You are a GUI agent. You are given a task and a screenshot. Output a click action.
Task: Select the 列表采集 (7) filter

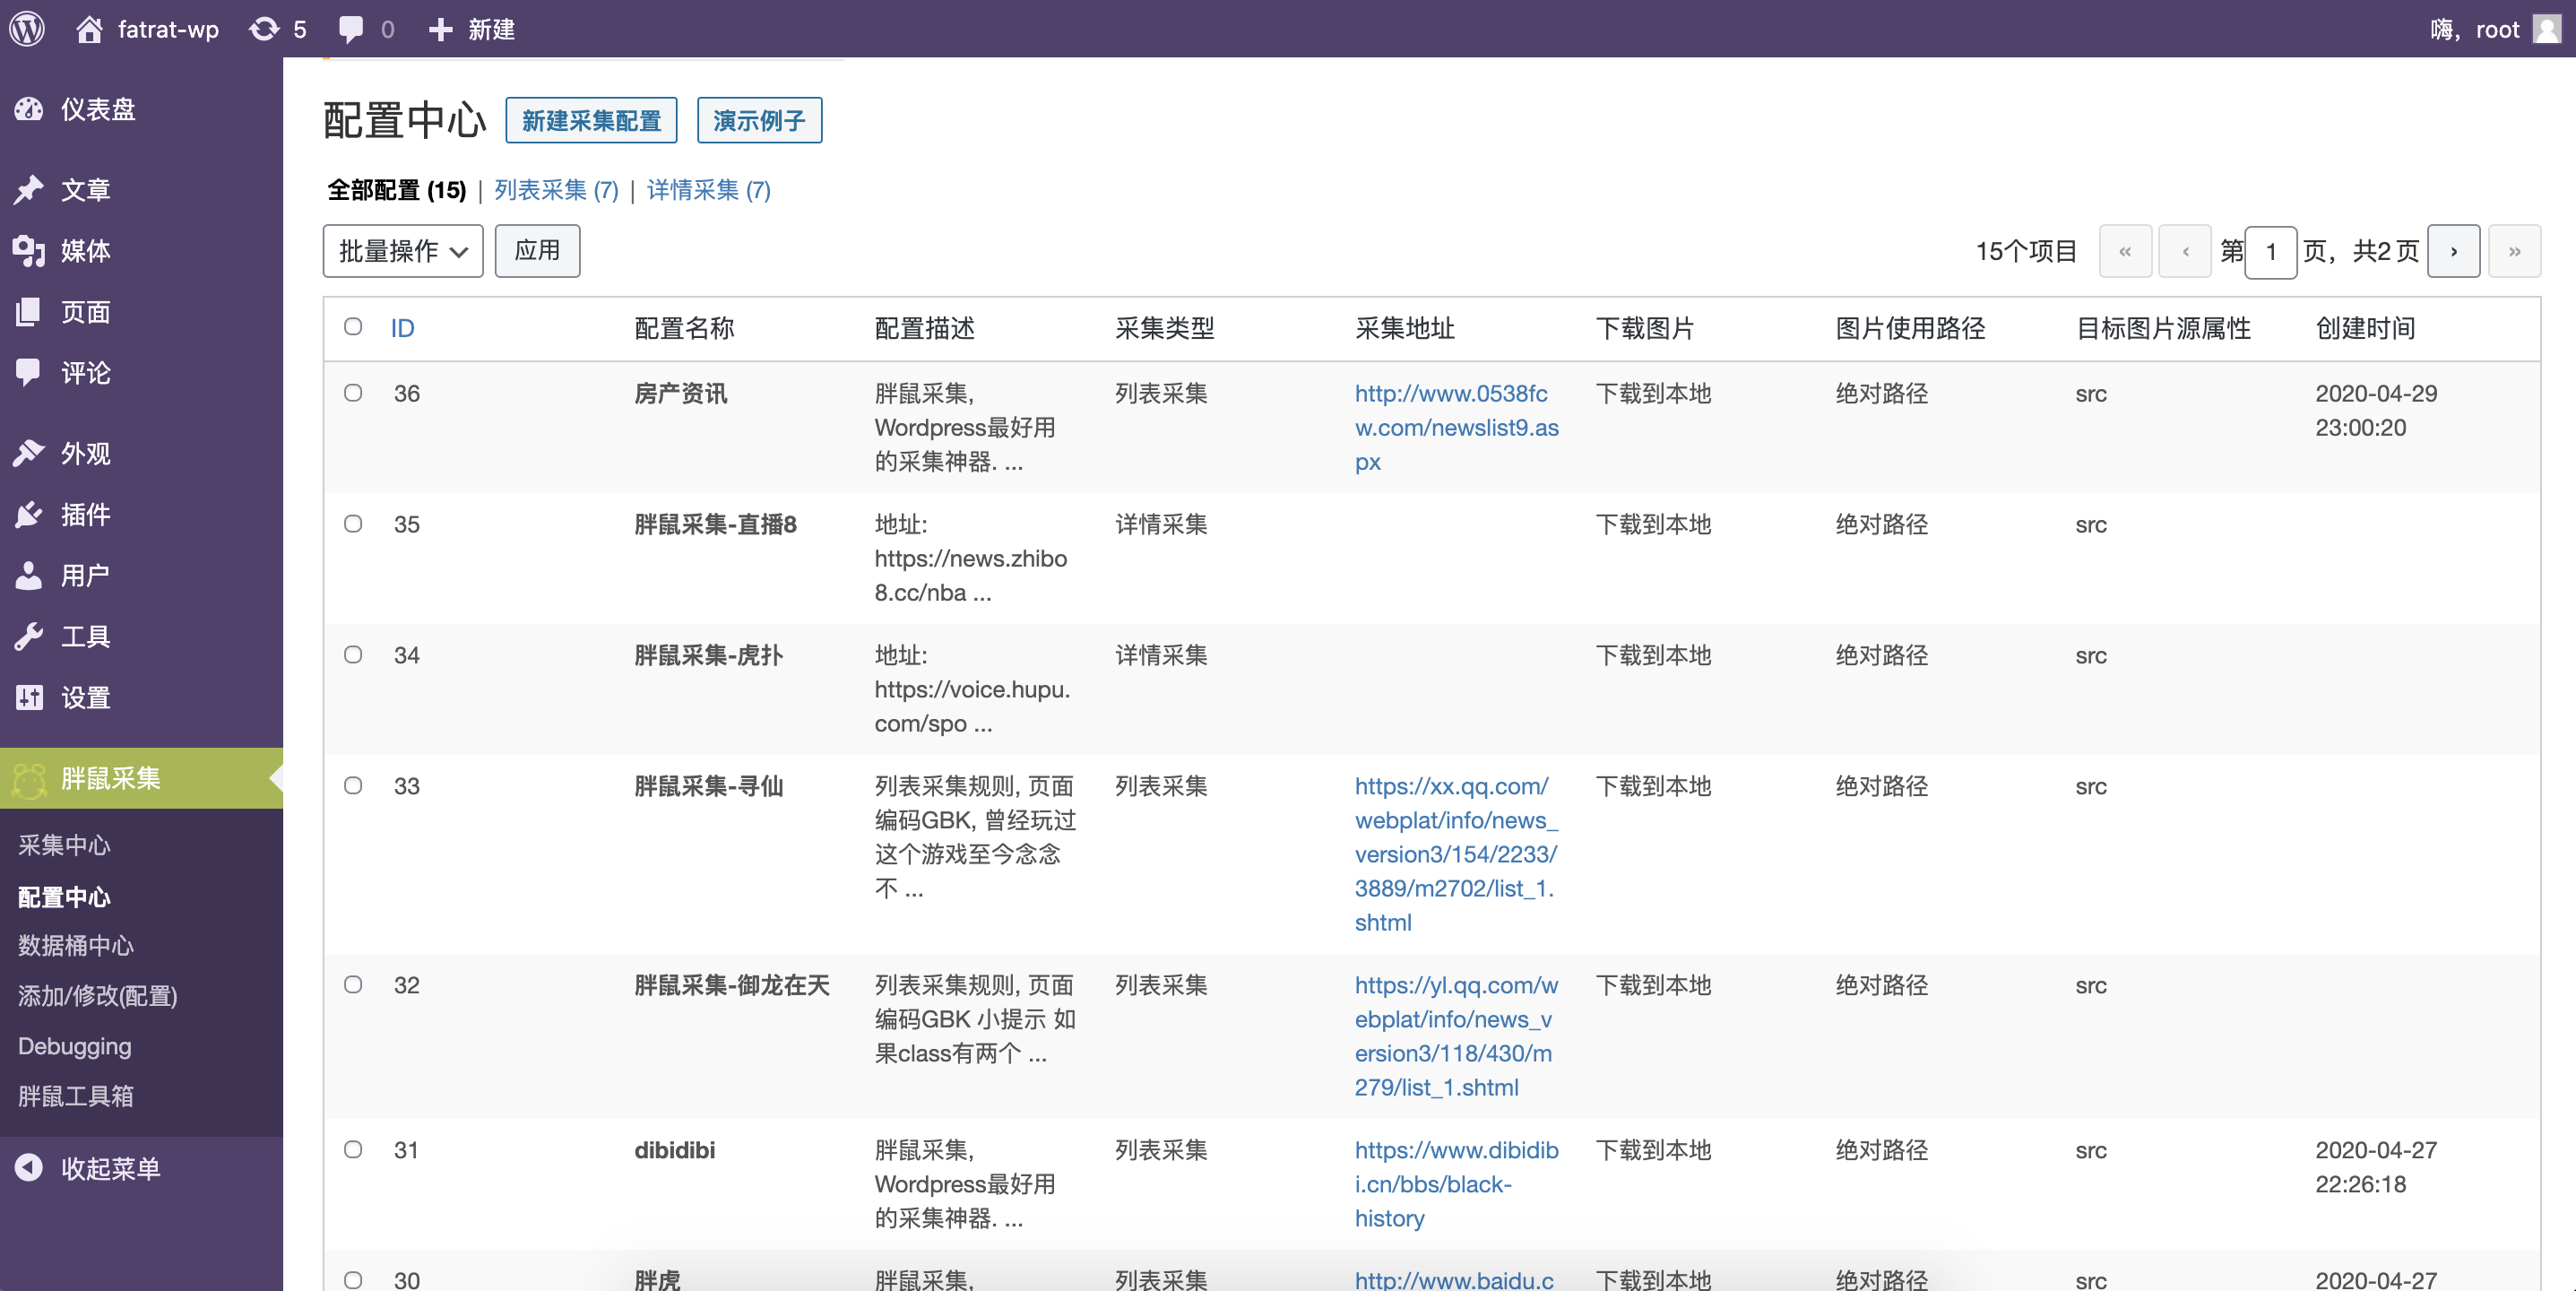[x=556, y=190]
